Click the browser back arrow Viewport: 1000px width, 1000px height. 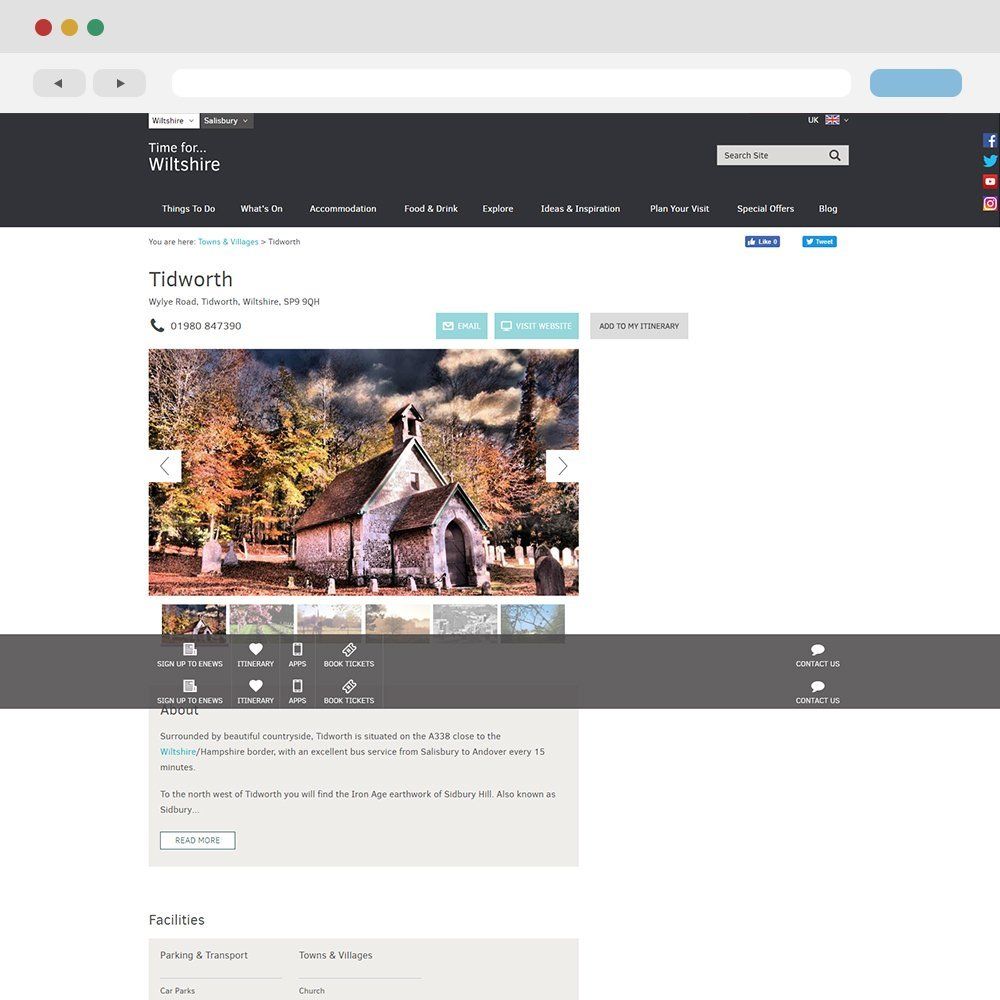tap(59, 83)
